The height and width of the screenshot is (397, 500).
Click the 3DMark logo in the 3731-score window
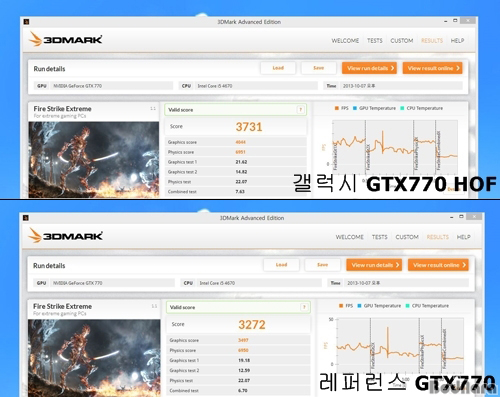65,39
